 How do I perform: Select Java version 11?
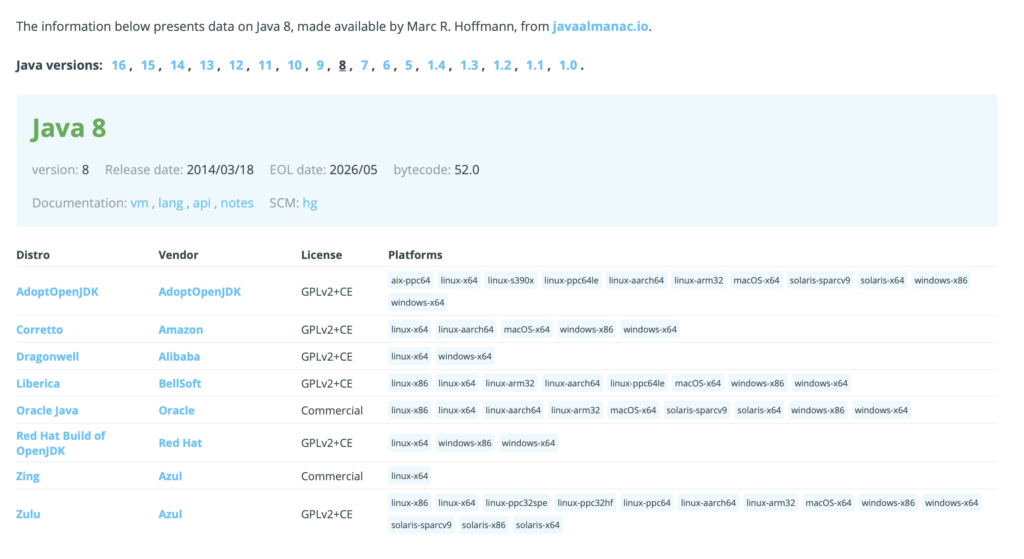[265, 65]
